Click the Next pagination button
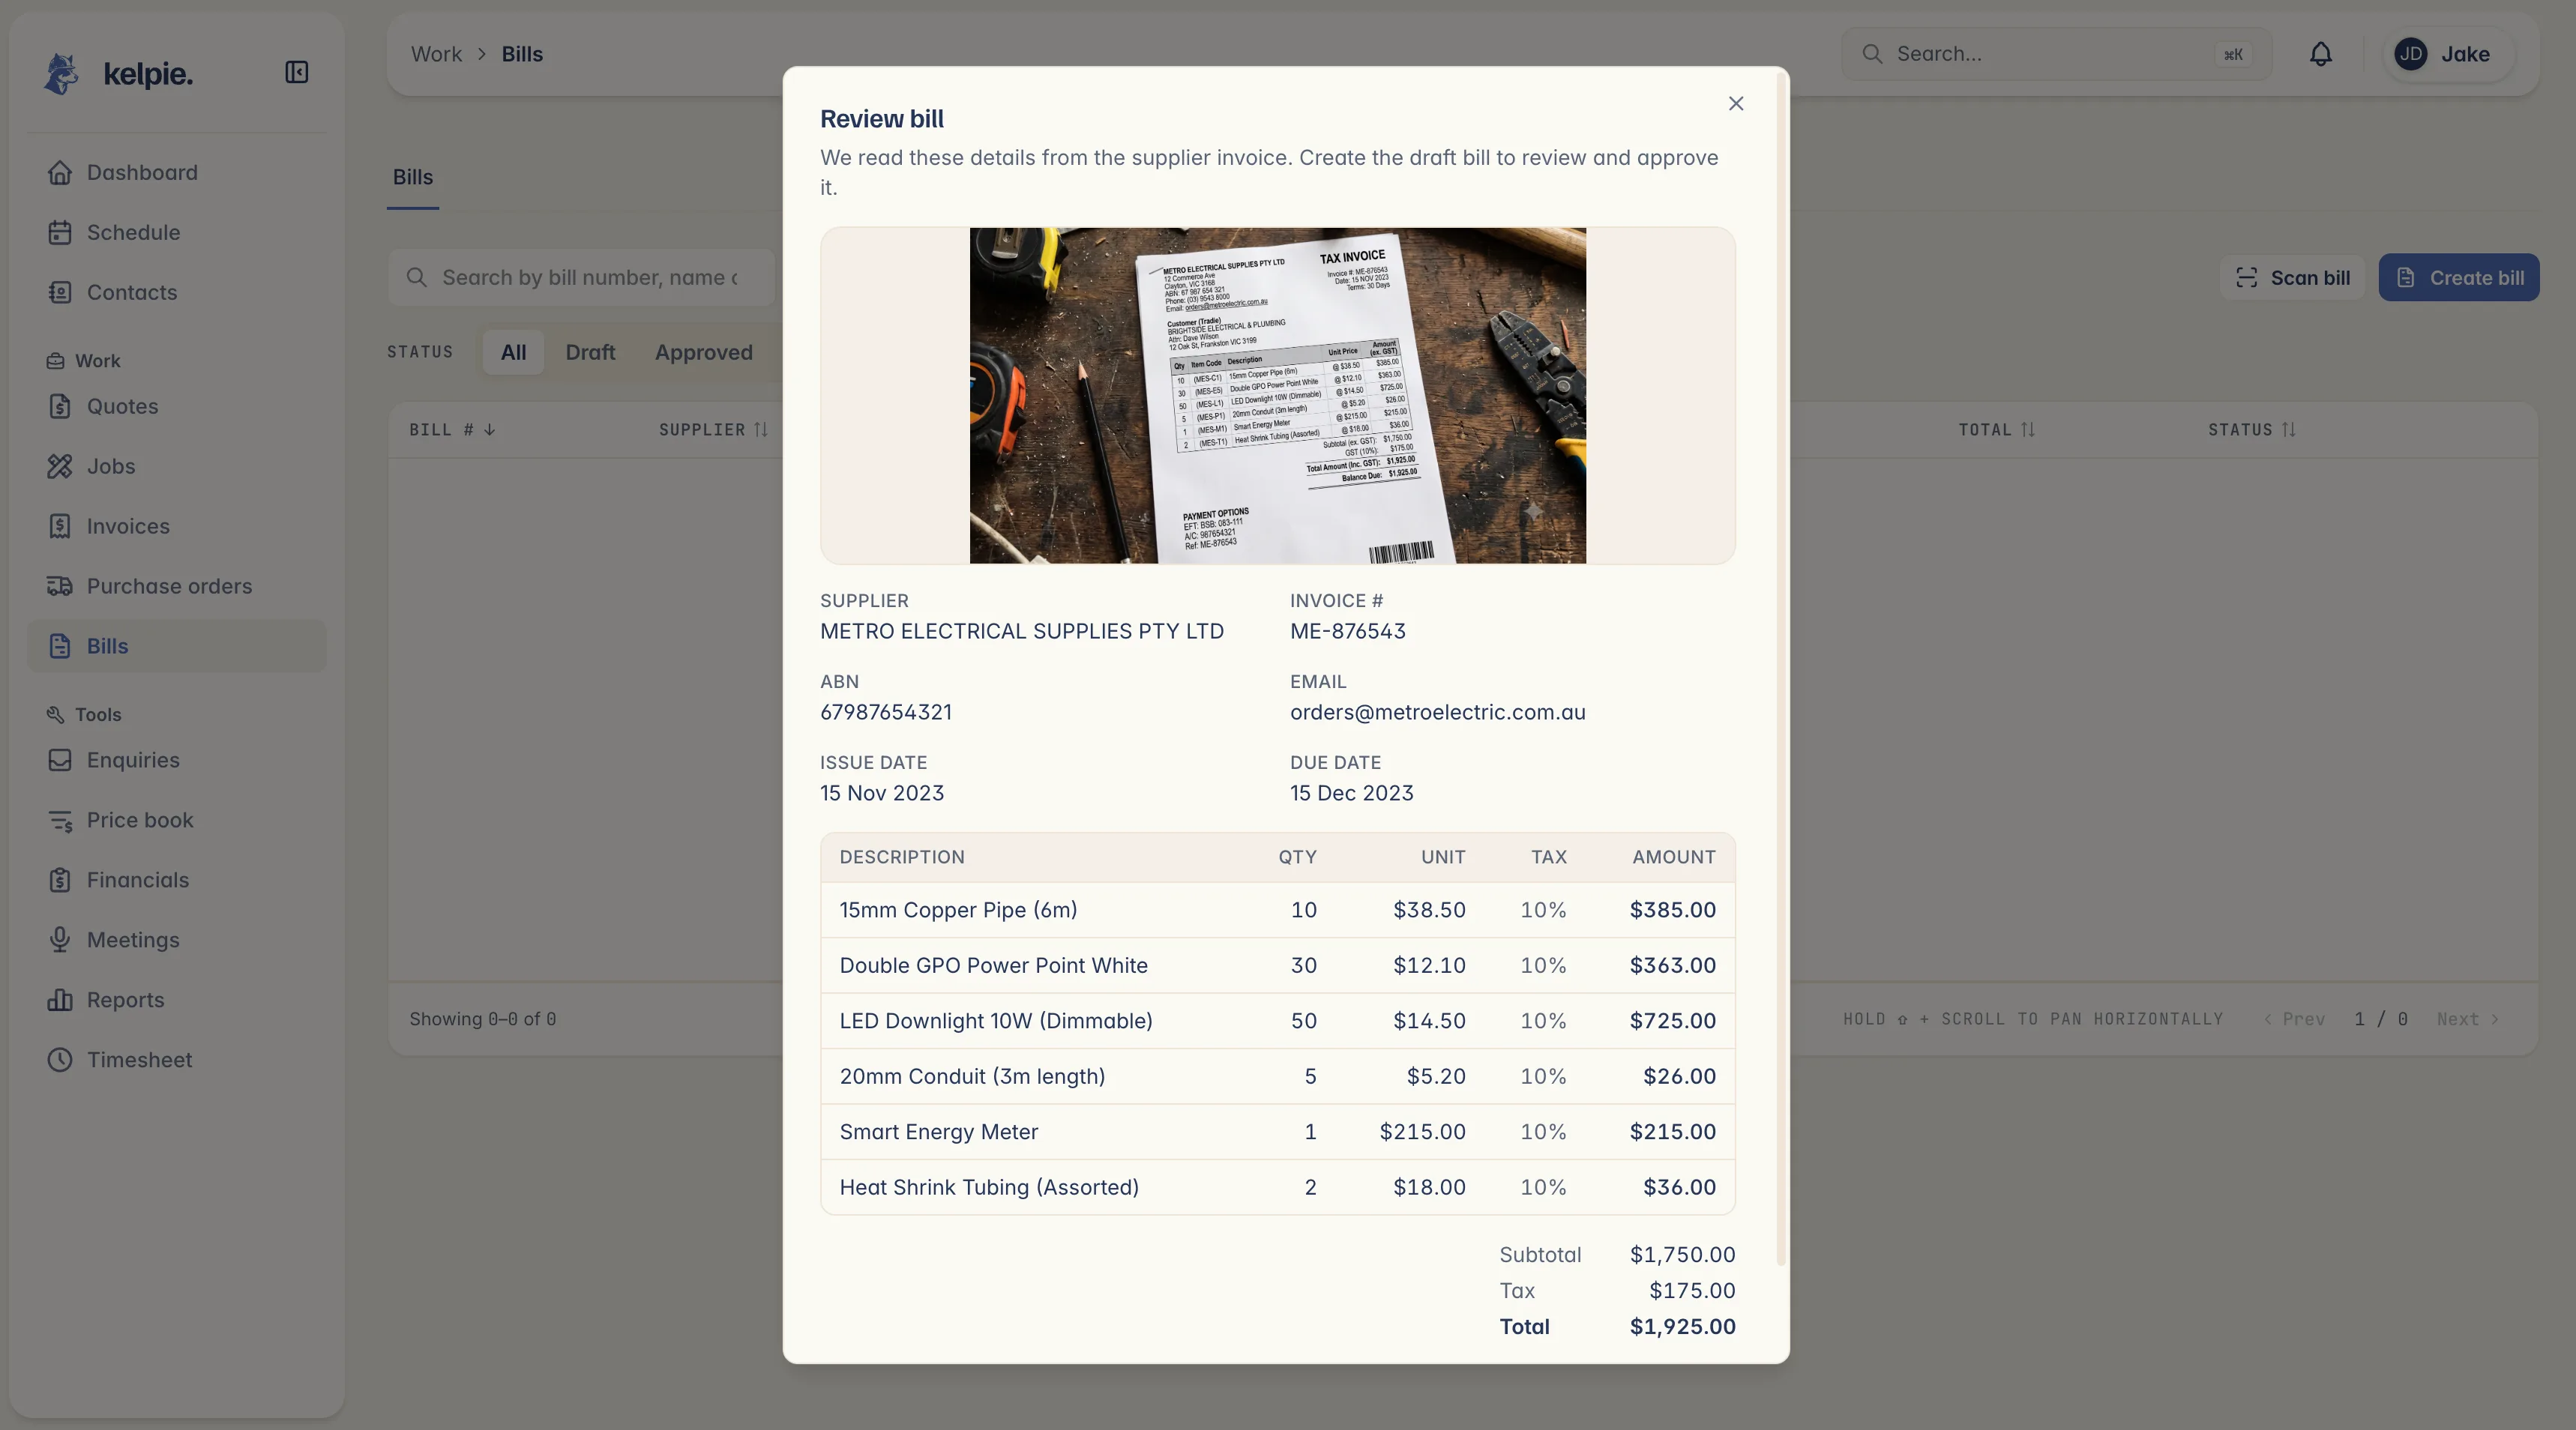Image resolution: width=2576 pixels, height=1430 pixels. 2467,1019
